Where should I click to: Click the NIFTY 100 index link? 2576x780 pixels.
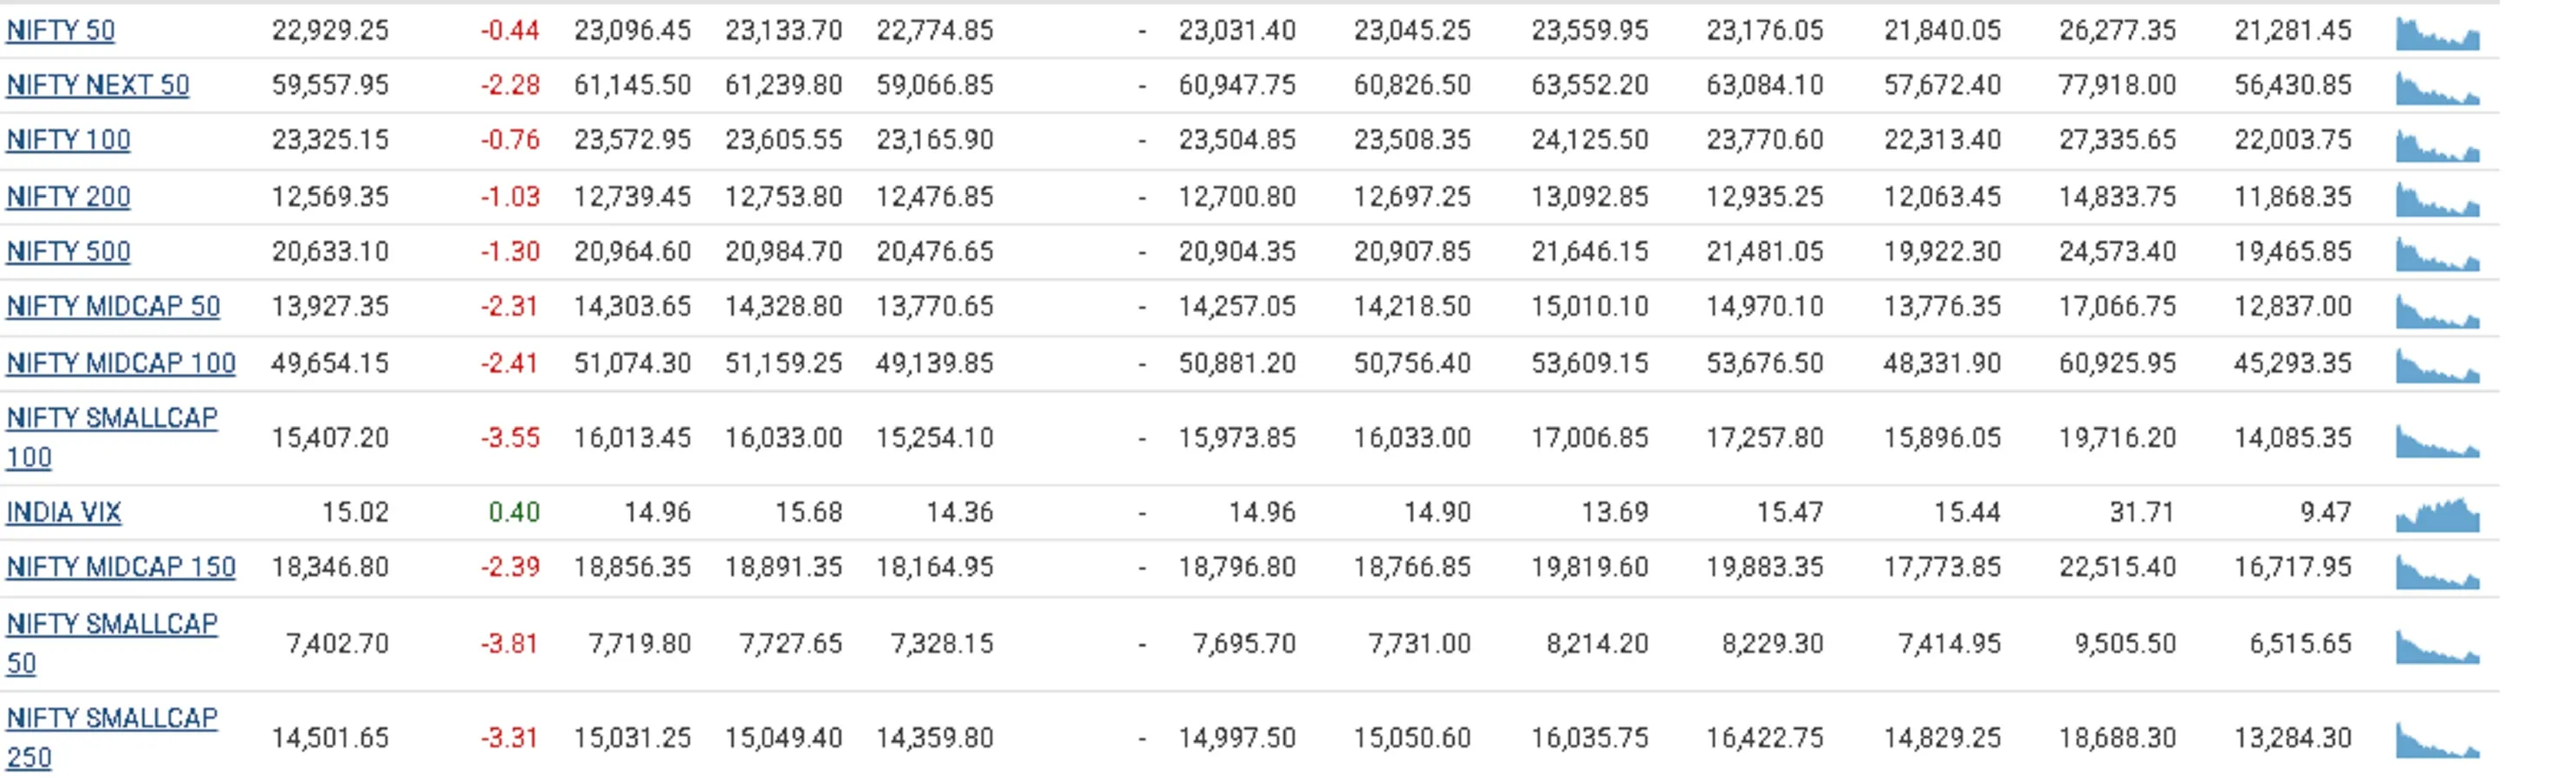click(68, 140)
